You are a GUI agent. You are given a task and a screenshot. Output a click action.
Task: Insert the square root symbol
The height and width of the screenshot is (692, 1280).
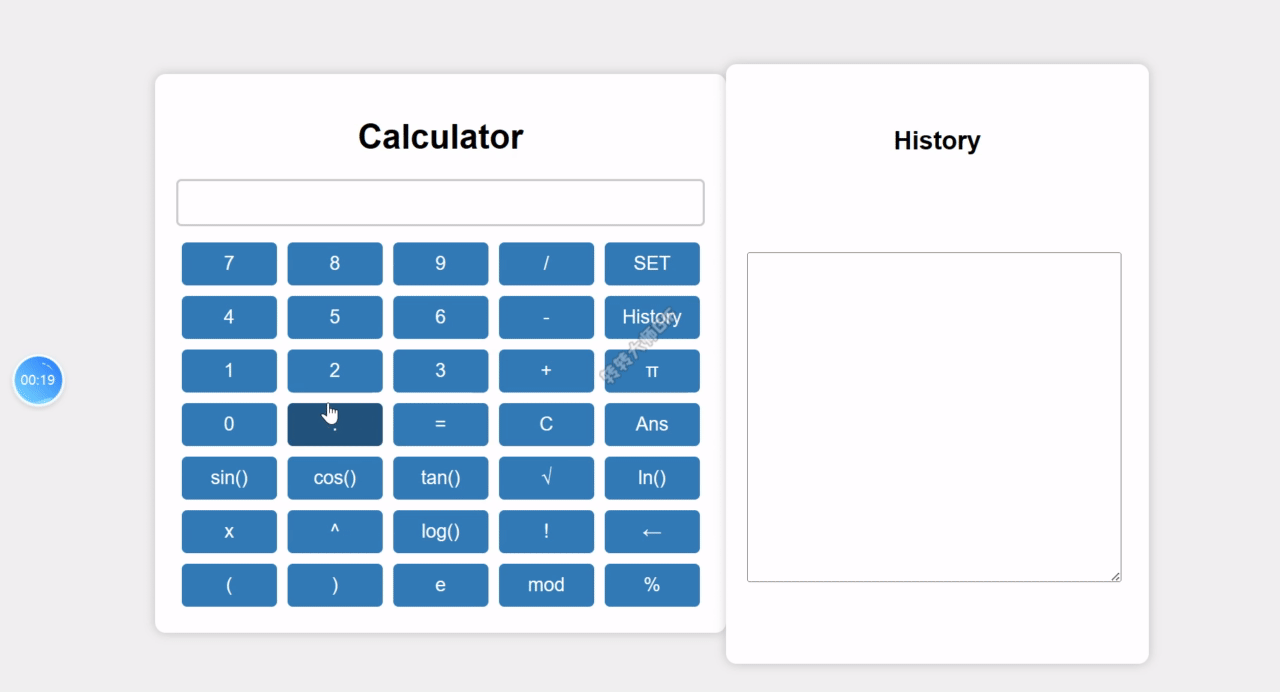point(546,478)
